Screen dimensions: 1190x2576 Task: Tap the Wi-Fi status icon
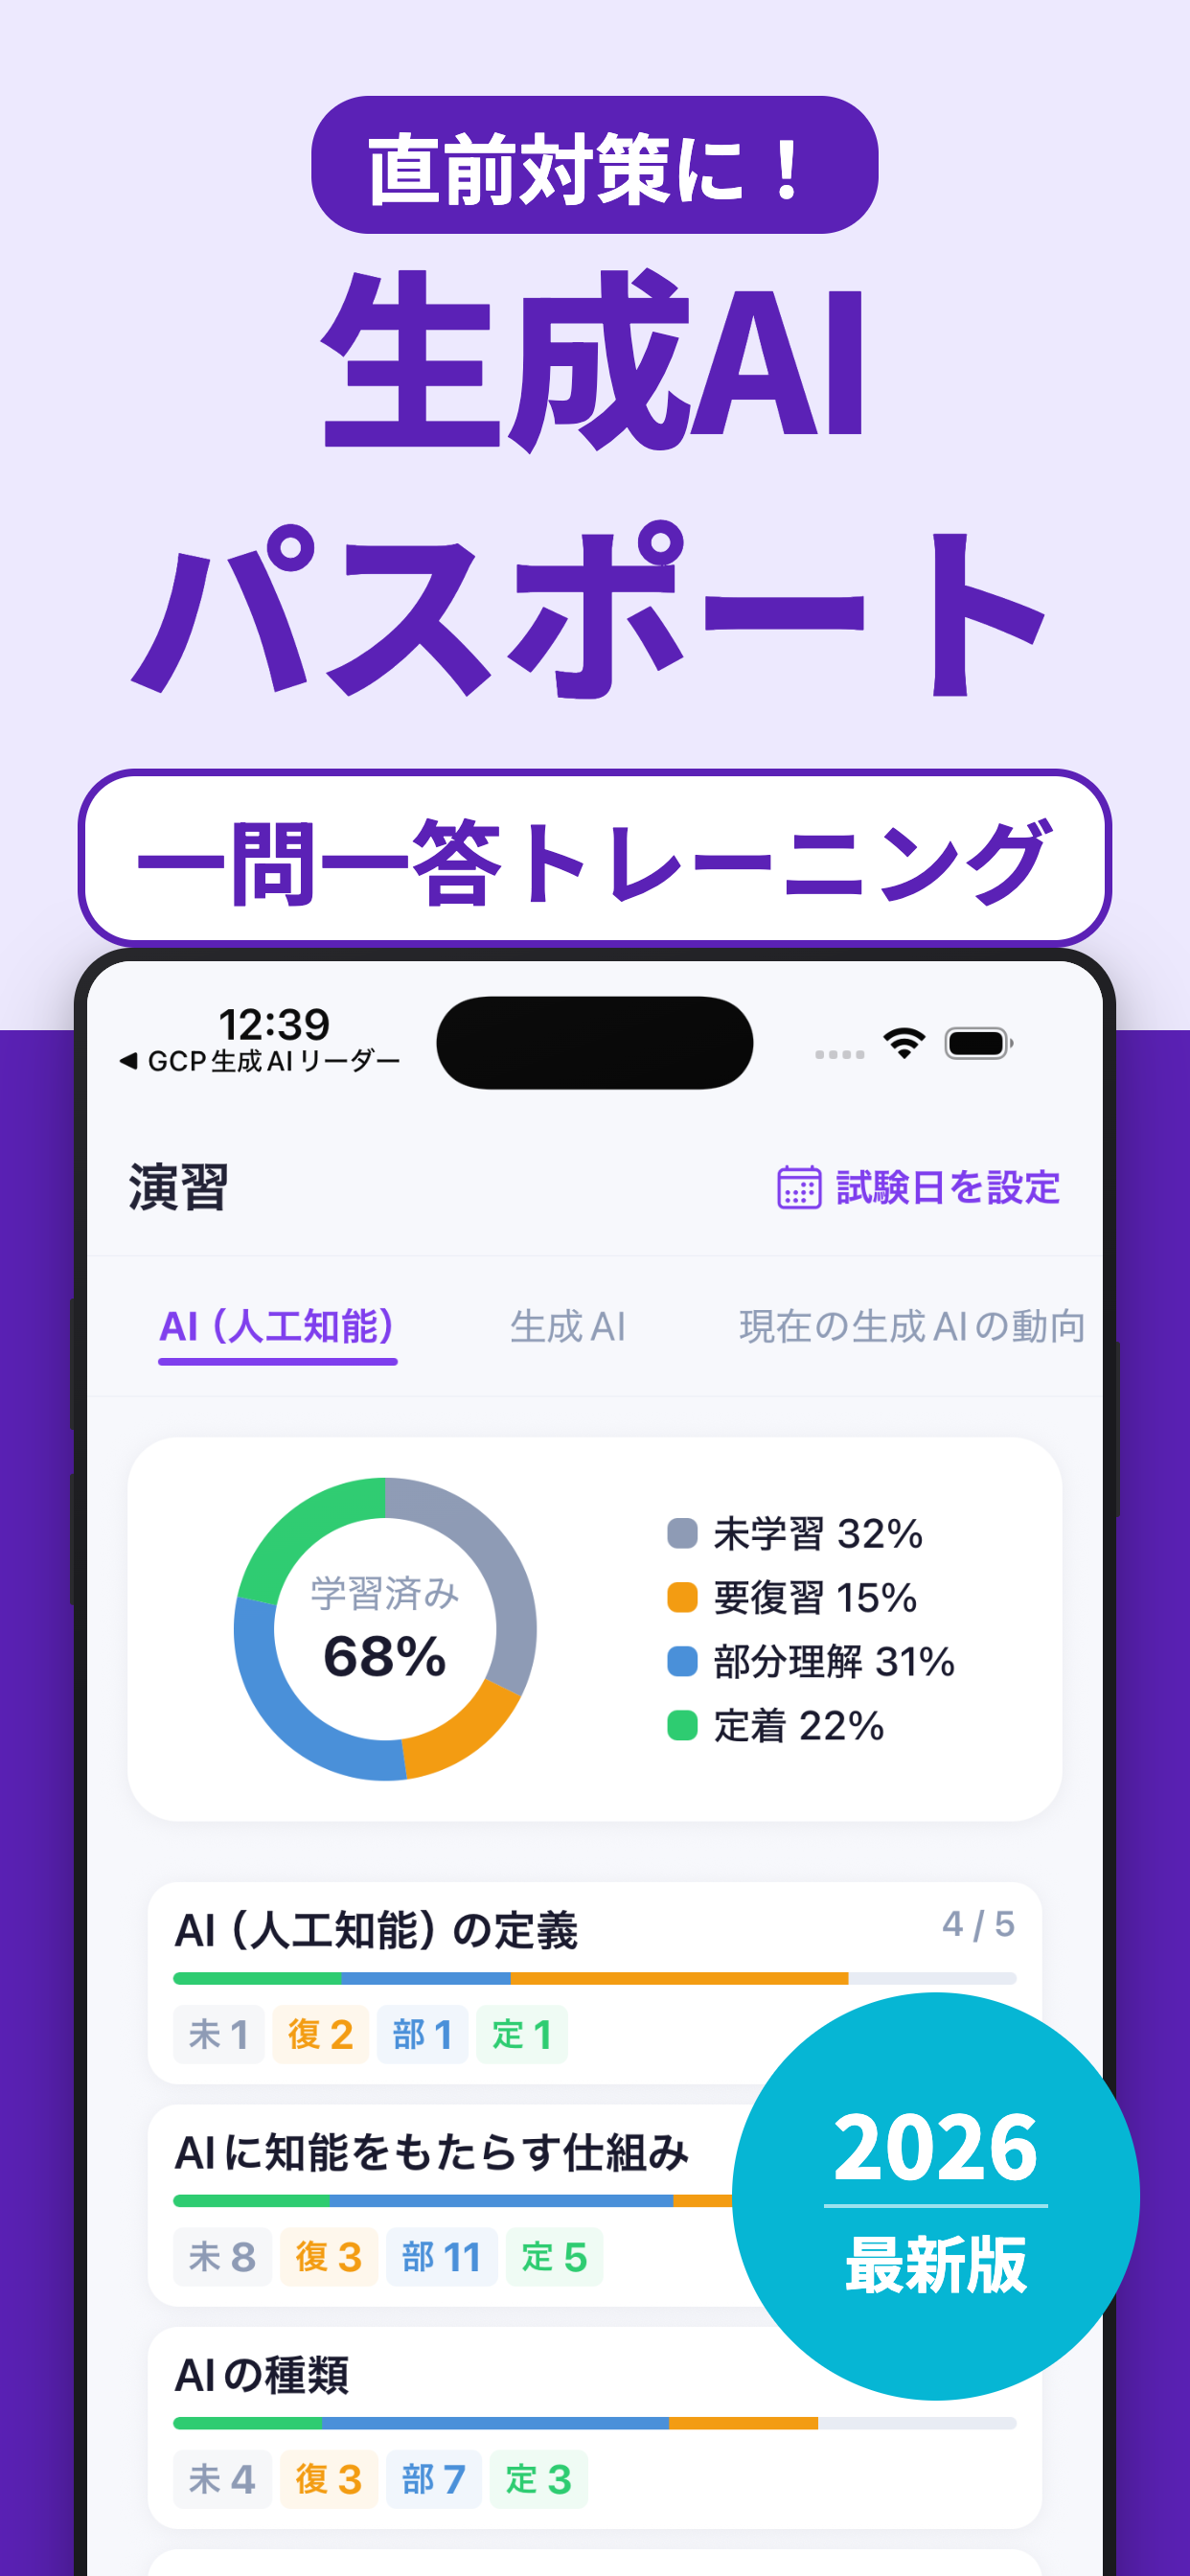(x=904, y=1043)
